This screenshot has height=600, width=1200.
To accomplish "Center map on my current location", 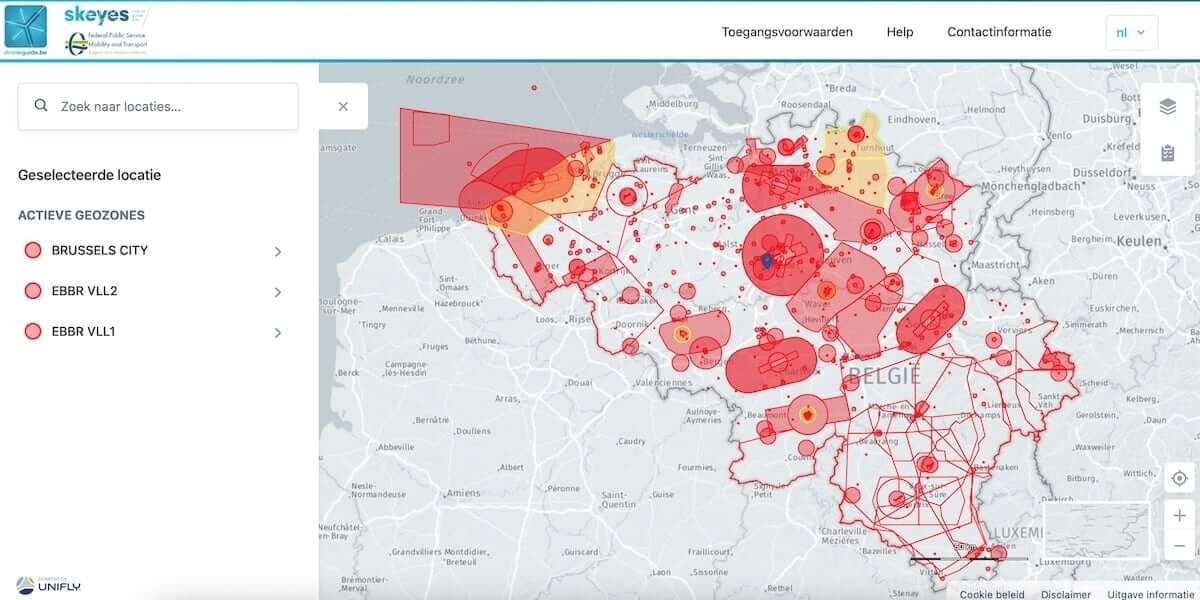I will (1179, 479).
